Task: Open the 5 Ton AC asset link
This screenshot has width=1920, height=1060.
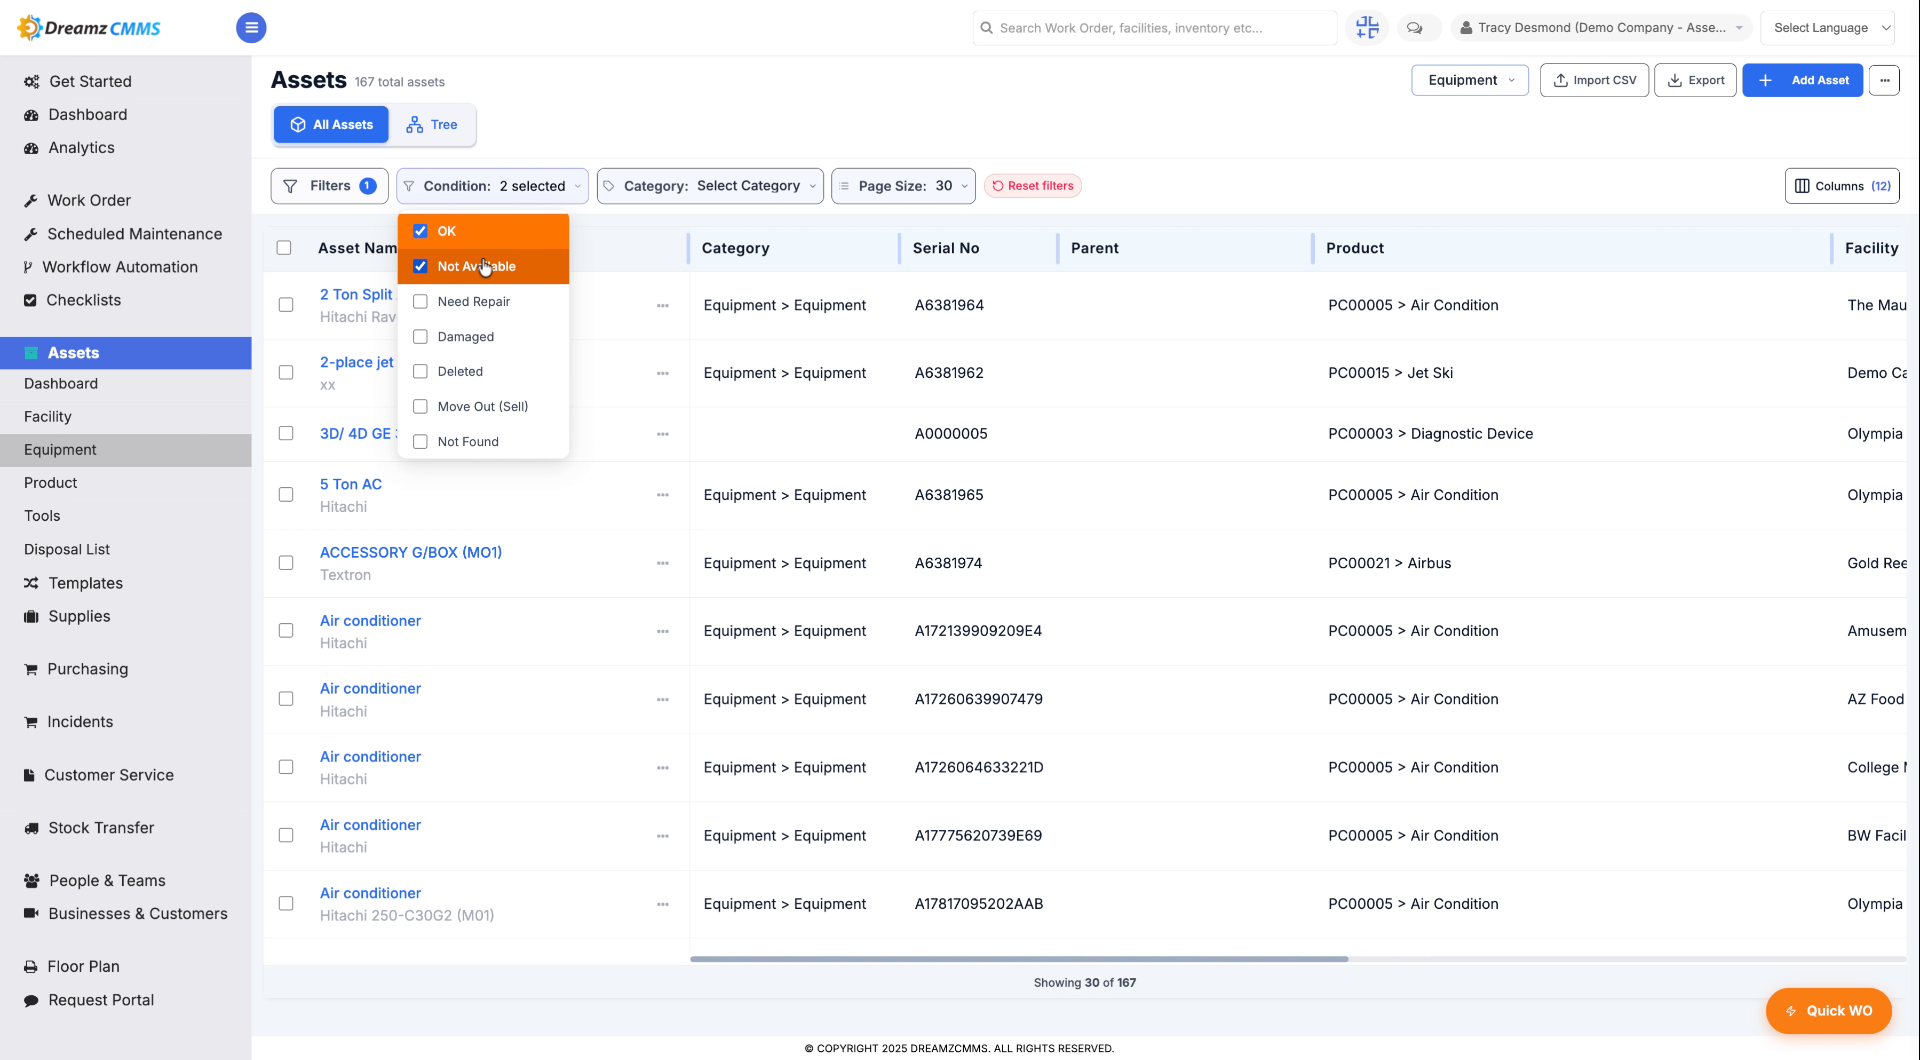Action: click(351, 484)
